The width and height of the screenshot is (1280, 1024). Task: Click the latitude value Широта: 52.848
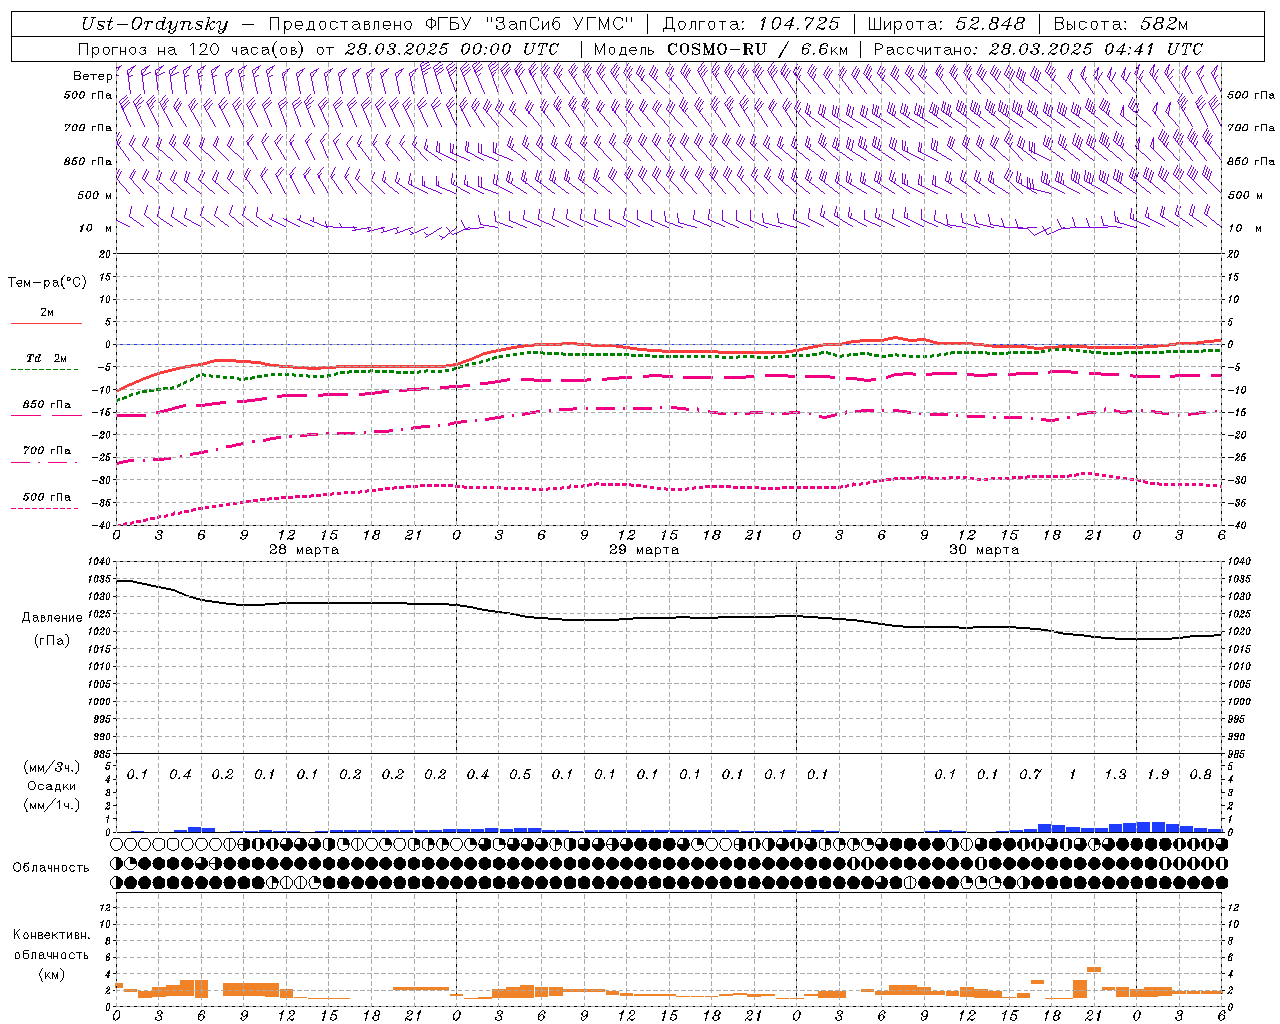(x=946, y=24)
